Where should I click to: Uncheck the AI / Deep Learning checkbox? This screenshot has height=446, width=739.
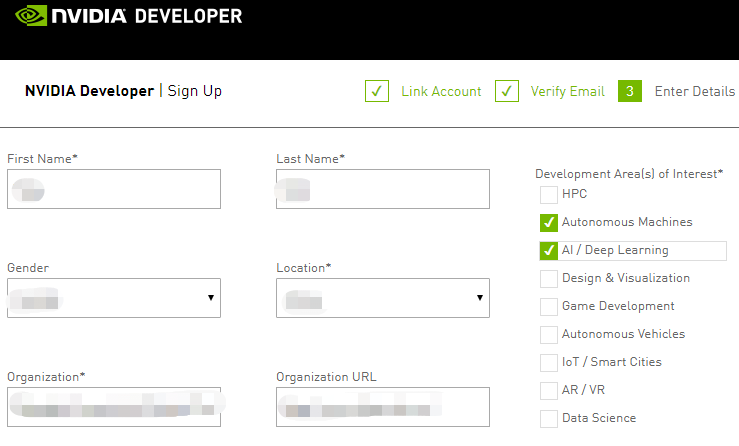[549, 250]
